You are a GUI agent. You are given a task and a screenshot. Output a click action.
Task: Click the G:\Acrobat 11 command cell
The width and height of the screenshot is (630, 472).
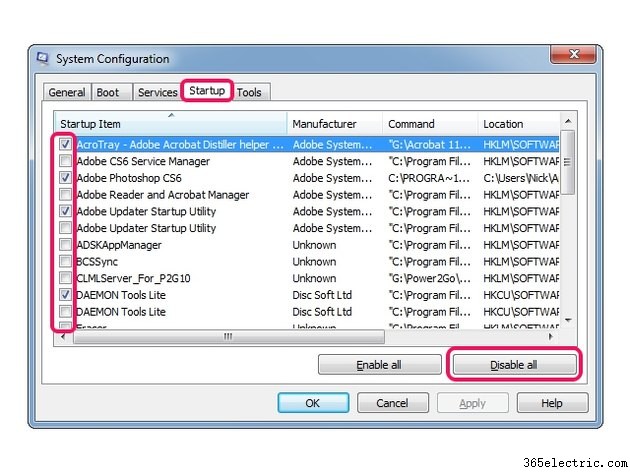tap(429, 145)
